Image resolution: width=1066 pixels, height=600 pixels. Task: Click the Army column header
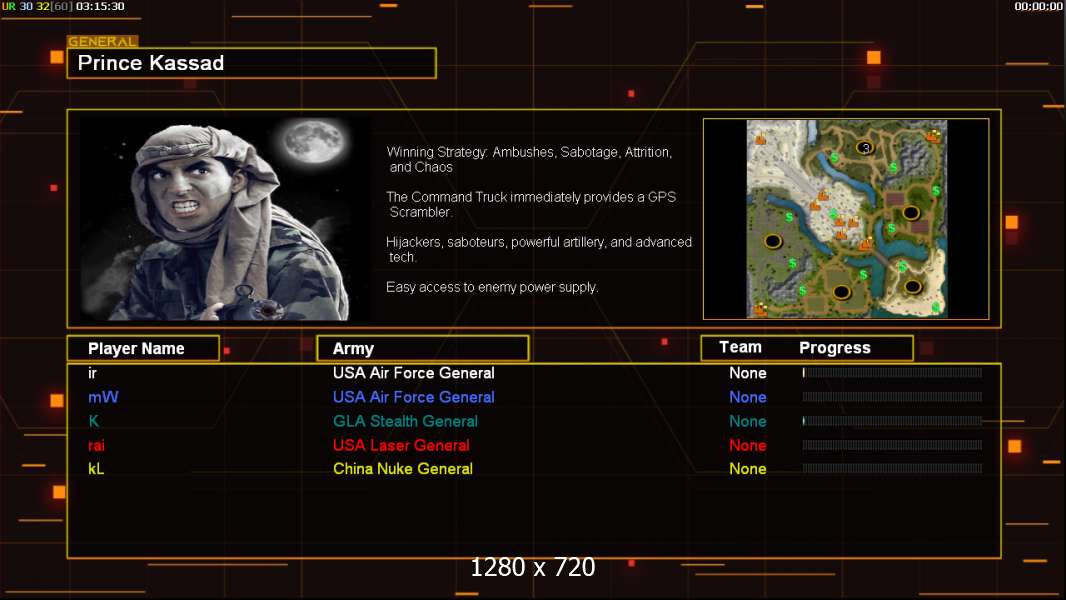point(423,349)
